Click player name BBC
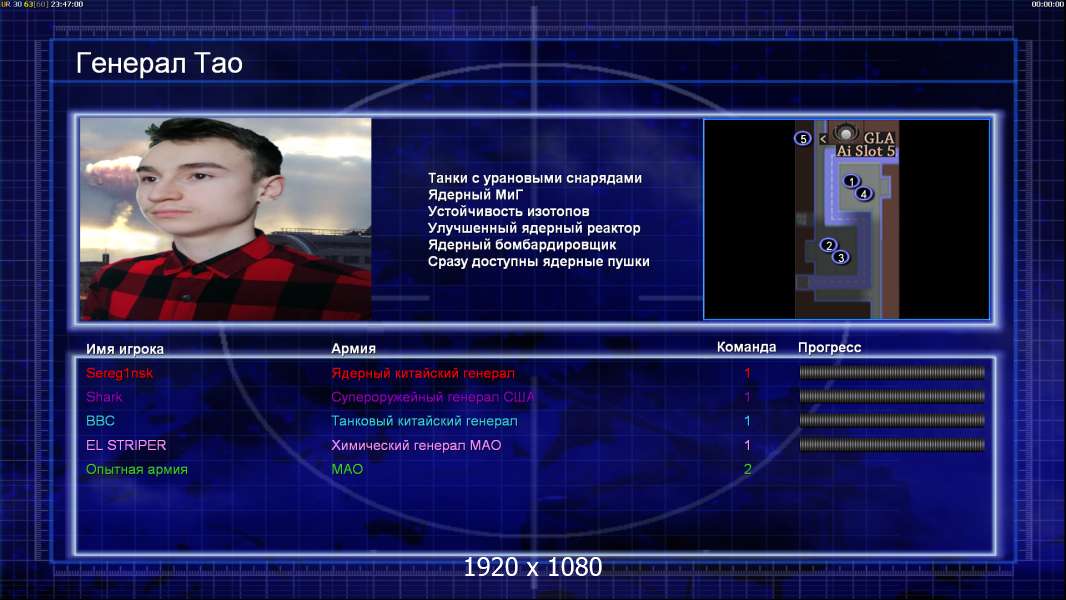This screenshot has width=1066, height=600. point(100,421)
